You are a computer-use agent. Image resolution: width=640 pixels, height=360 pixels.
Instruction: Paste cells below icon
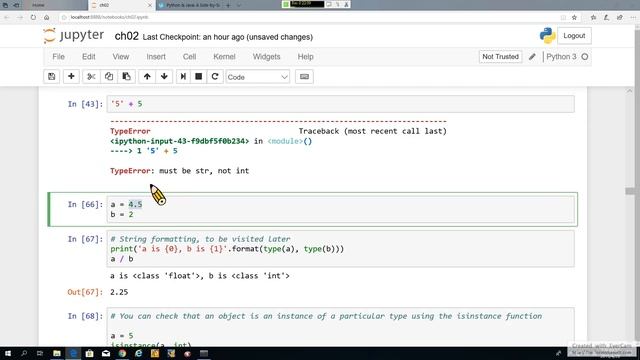tap(127, 77)
